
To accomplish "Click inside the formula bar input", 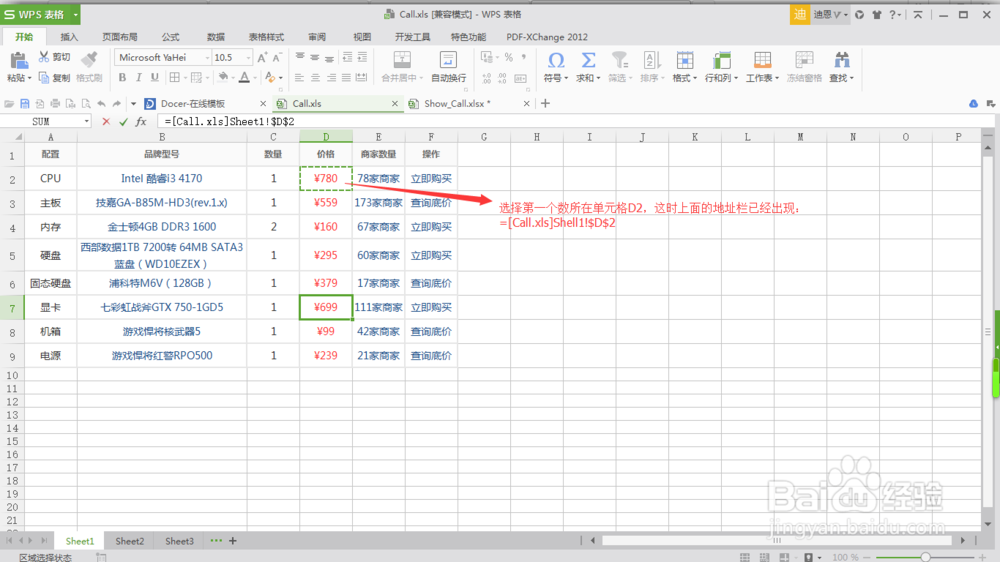I will [574, 121].
